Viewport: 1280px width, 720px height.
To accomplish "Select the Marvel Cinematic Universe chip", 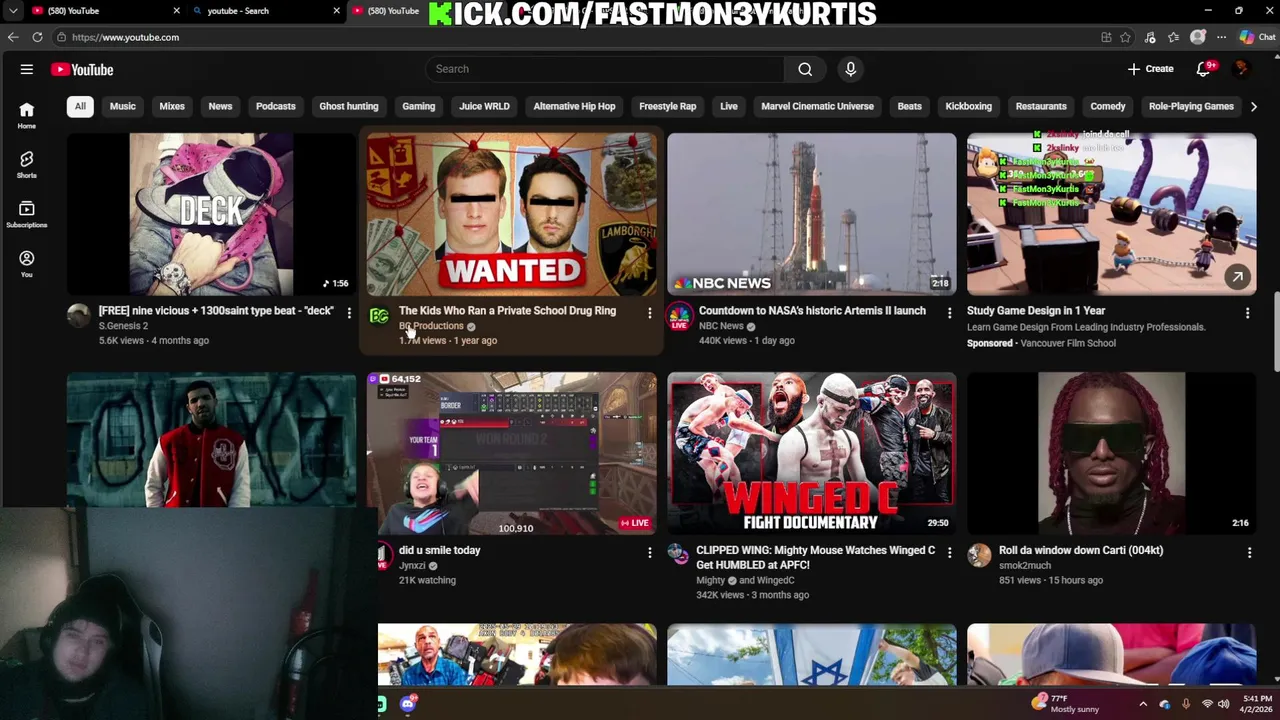I will [818, 106].
